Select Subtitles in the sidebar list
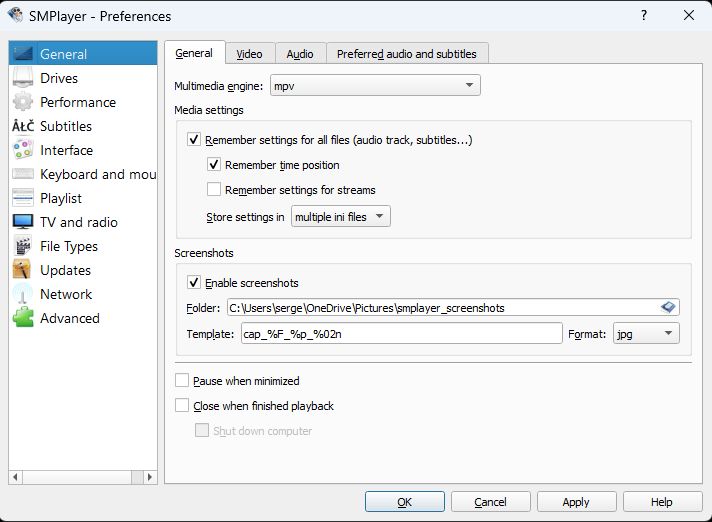Image resolution: width=712 pixels, height=522 pixels. tap(83, 126)
